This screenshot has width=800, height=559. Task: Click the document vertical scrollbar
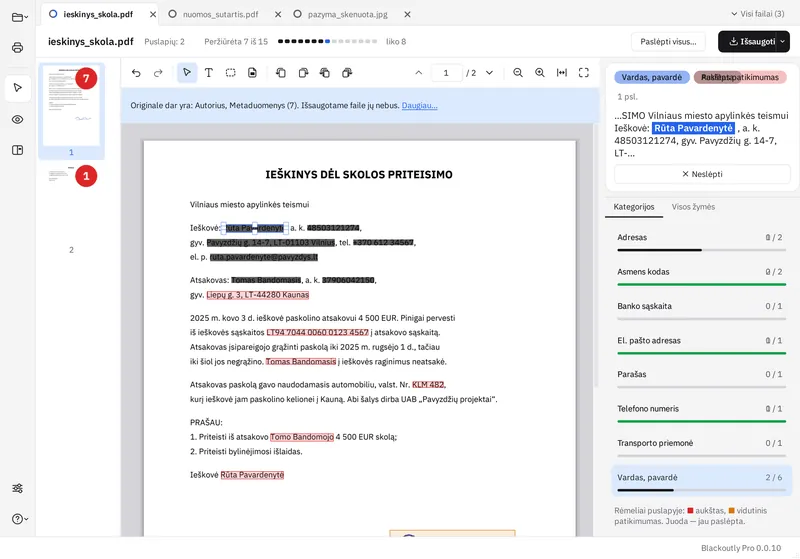(x=595, y=255)
